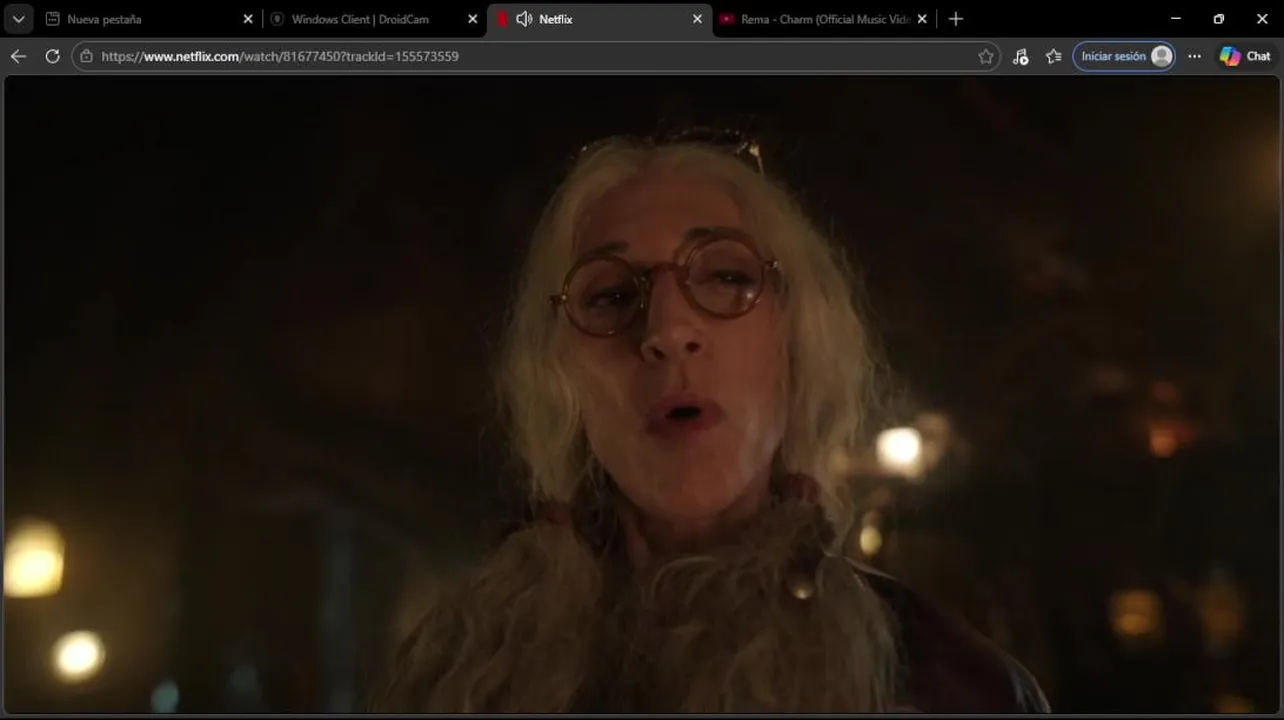Image resolution: width=1284 pixels, height=720 pixels.
Task: Restore down the browser window
Action: pos(1219,19)
